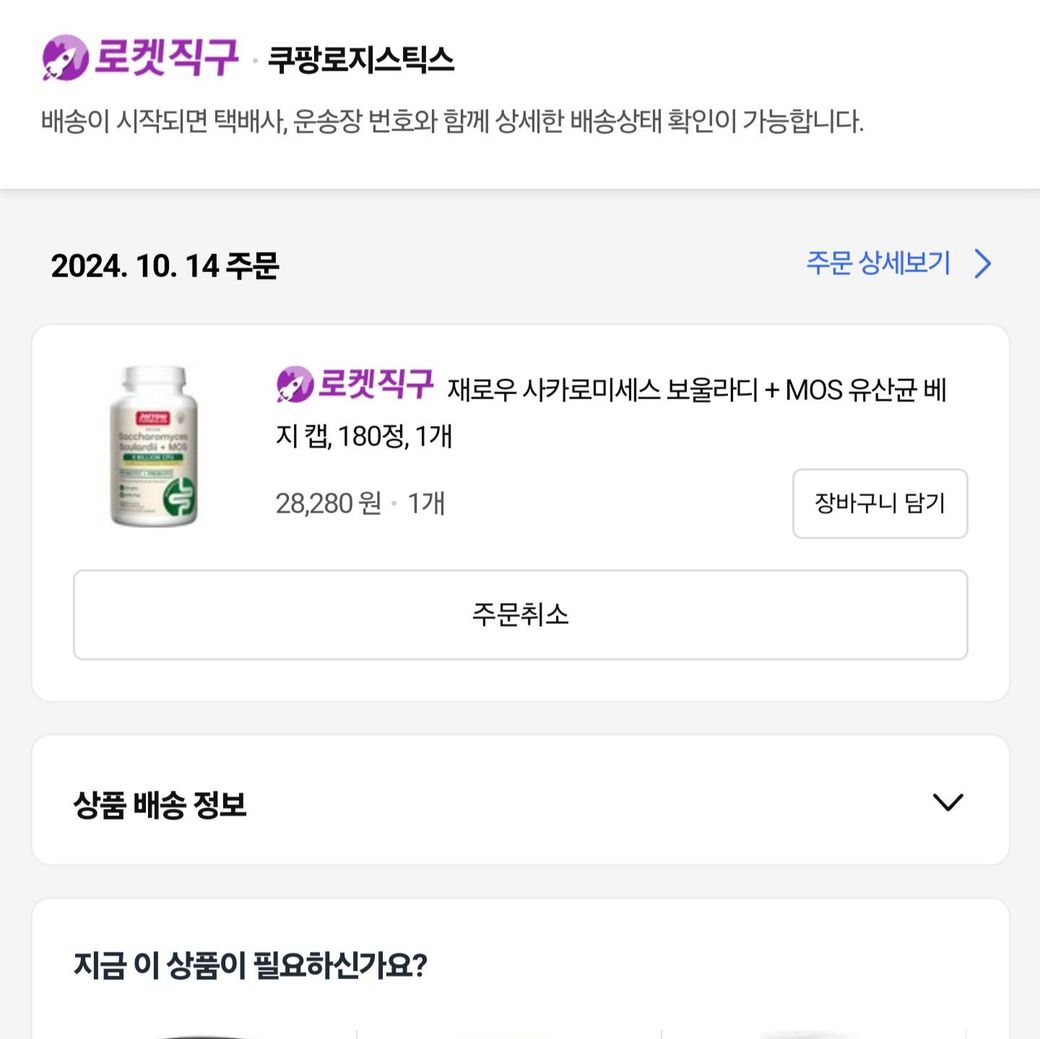Tap the 로켓직구 logo text in the header

(x=166, y=58)
